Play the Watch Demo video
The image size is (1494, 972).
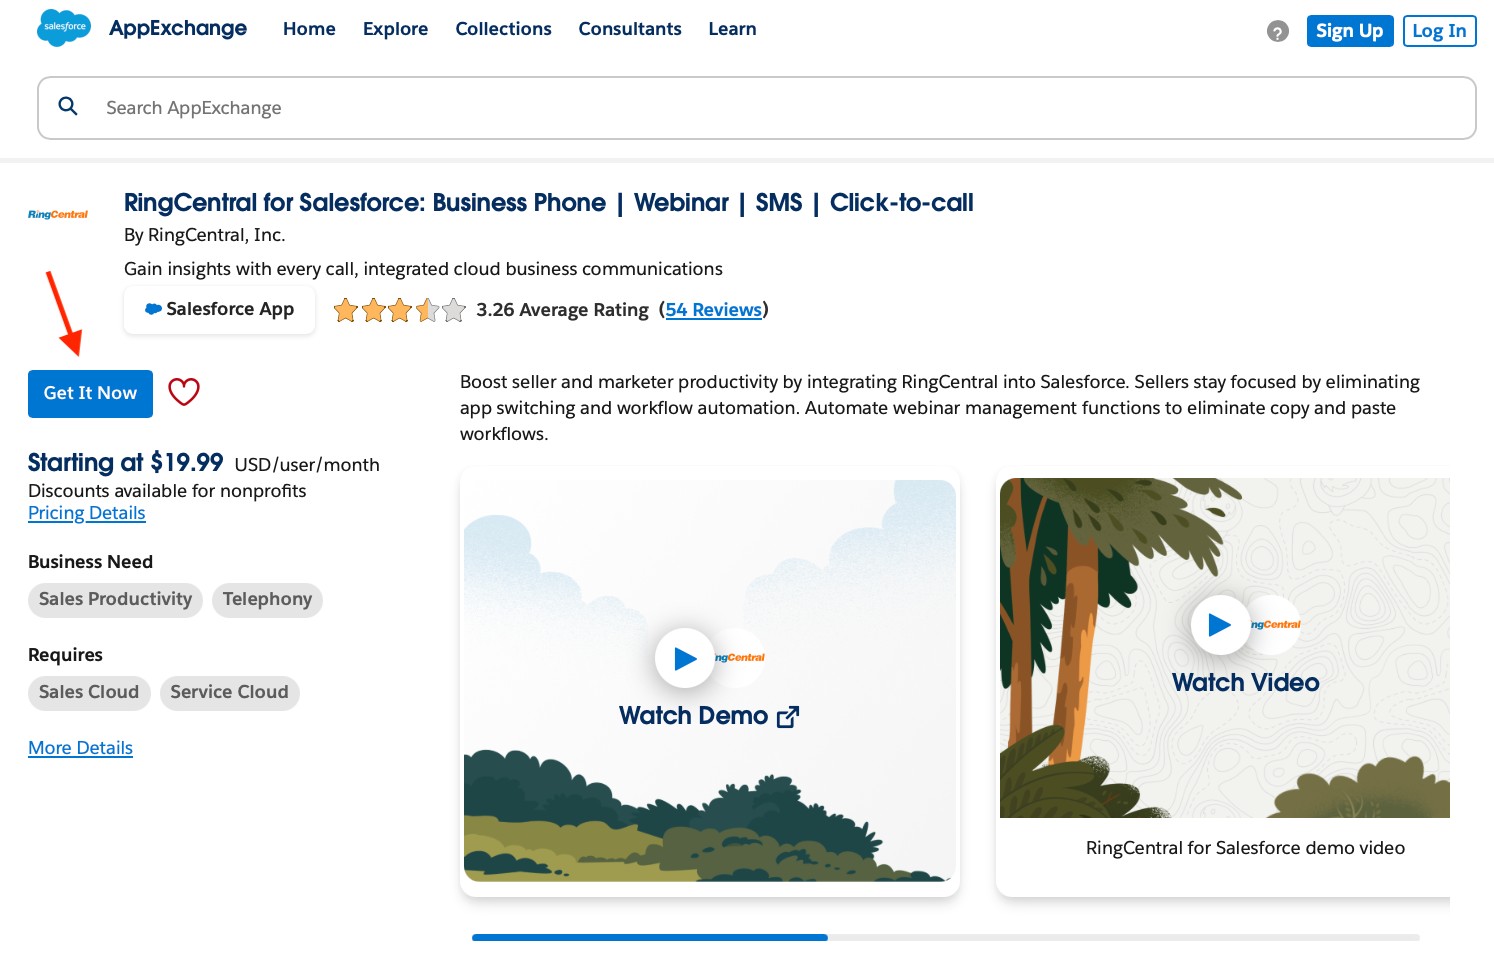point(684,658)
